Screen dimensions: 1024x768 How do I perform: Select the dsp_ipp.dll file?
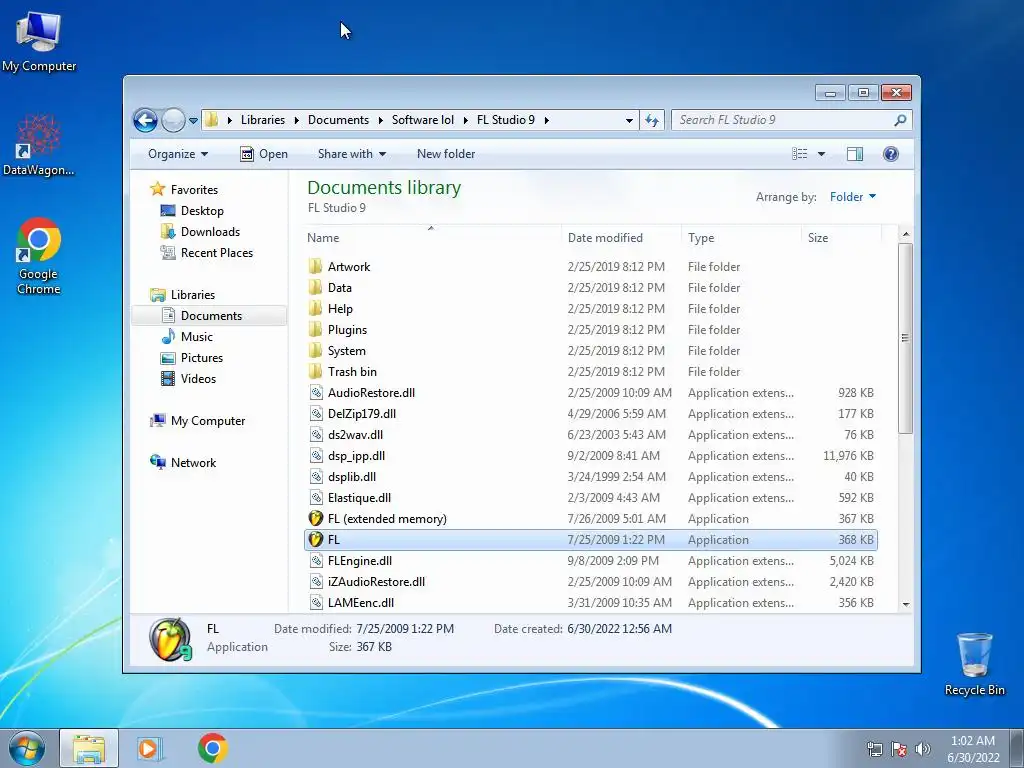(356, 456)
